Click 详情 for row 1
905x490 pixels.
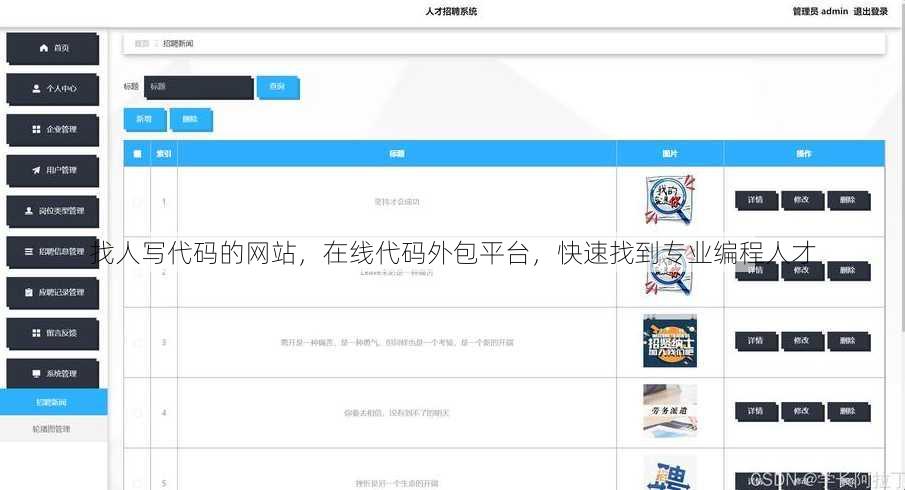(x=756, y=200)
